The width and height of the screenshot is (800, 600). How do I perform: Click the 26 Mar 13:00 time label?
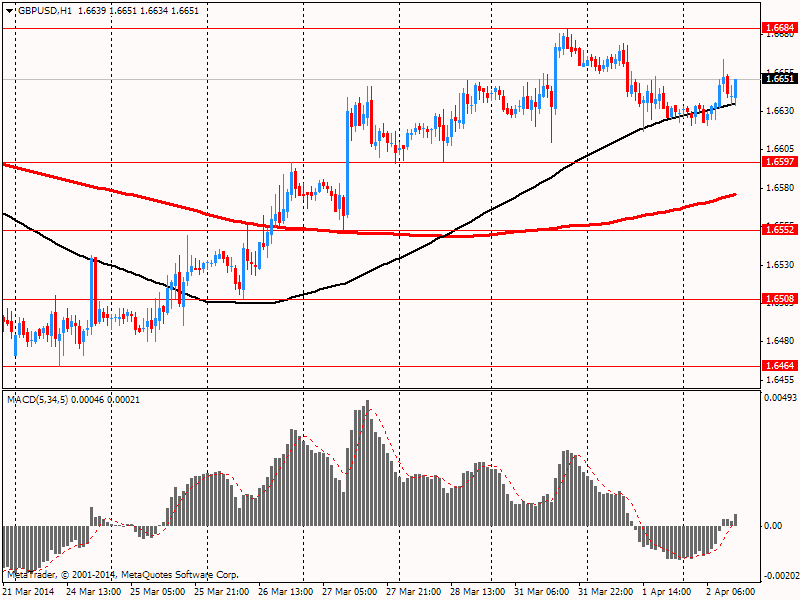286,592
